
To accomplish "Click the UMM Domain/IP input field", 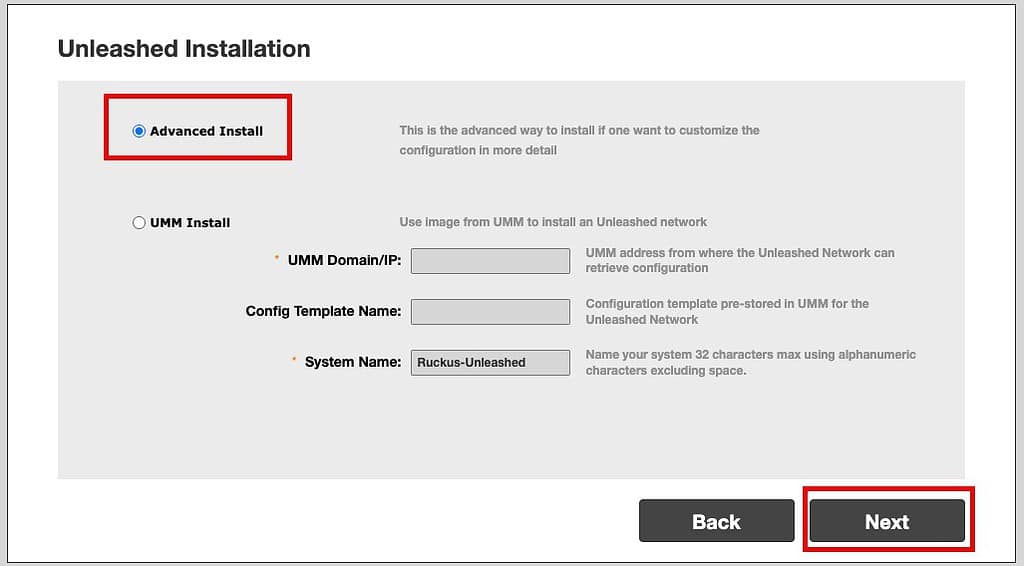I will [490, 261].
